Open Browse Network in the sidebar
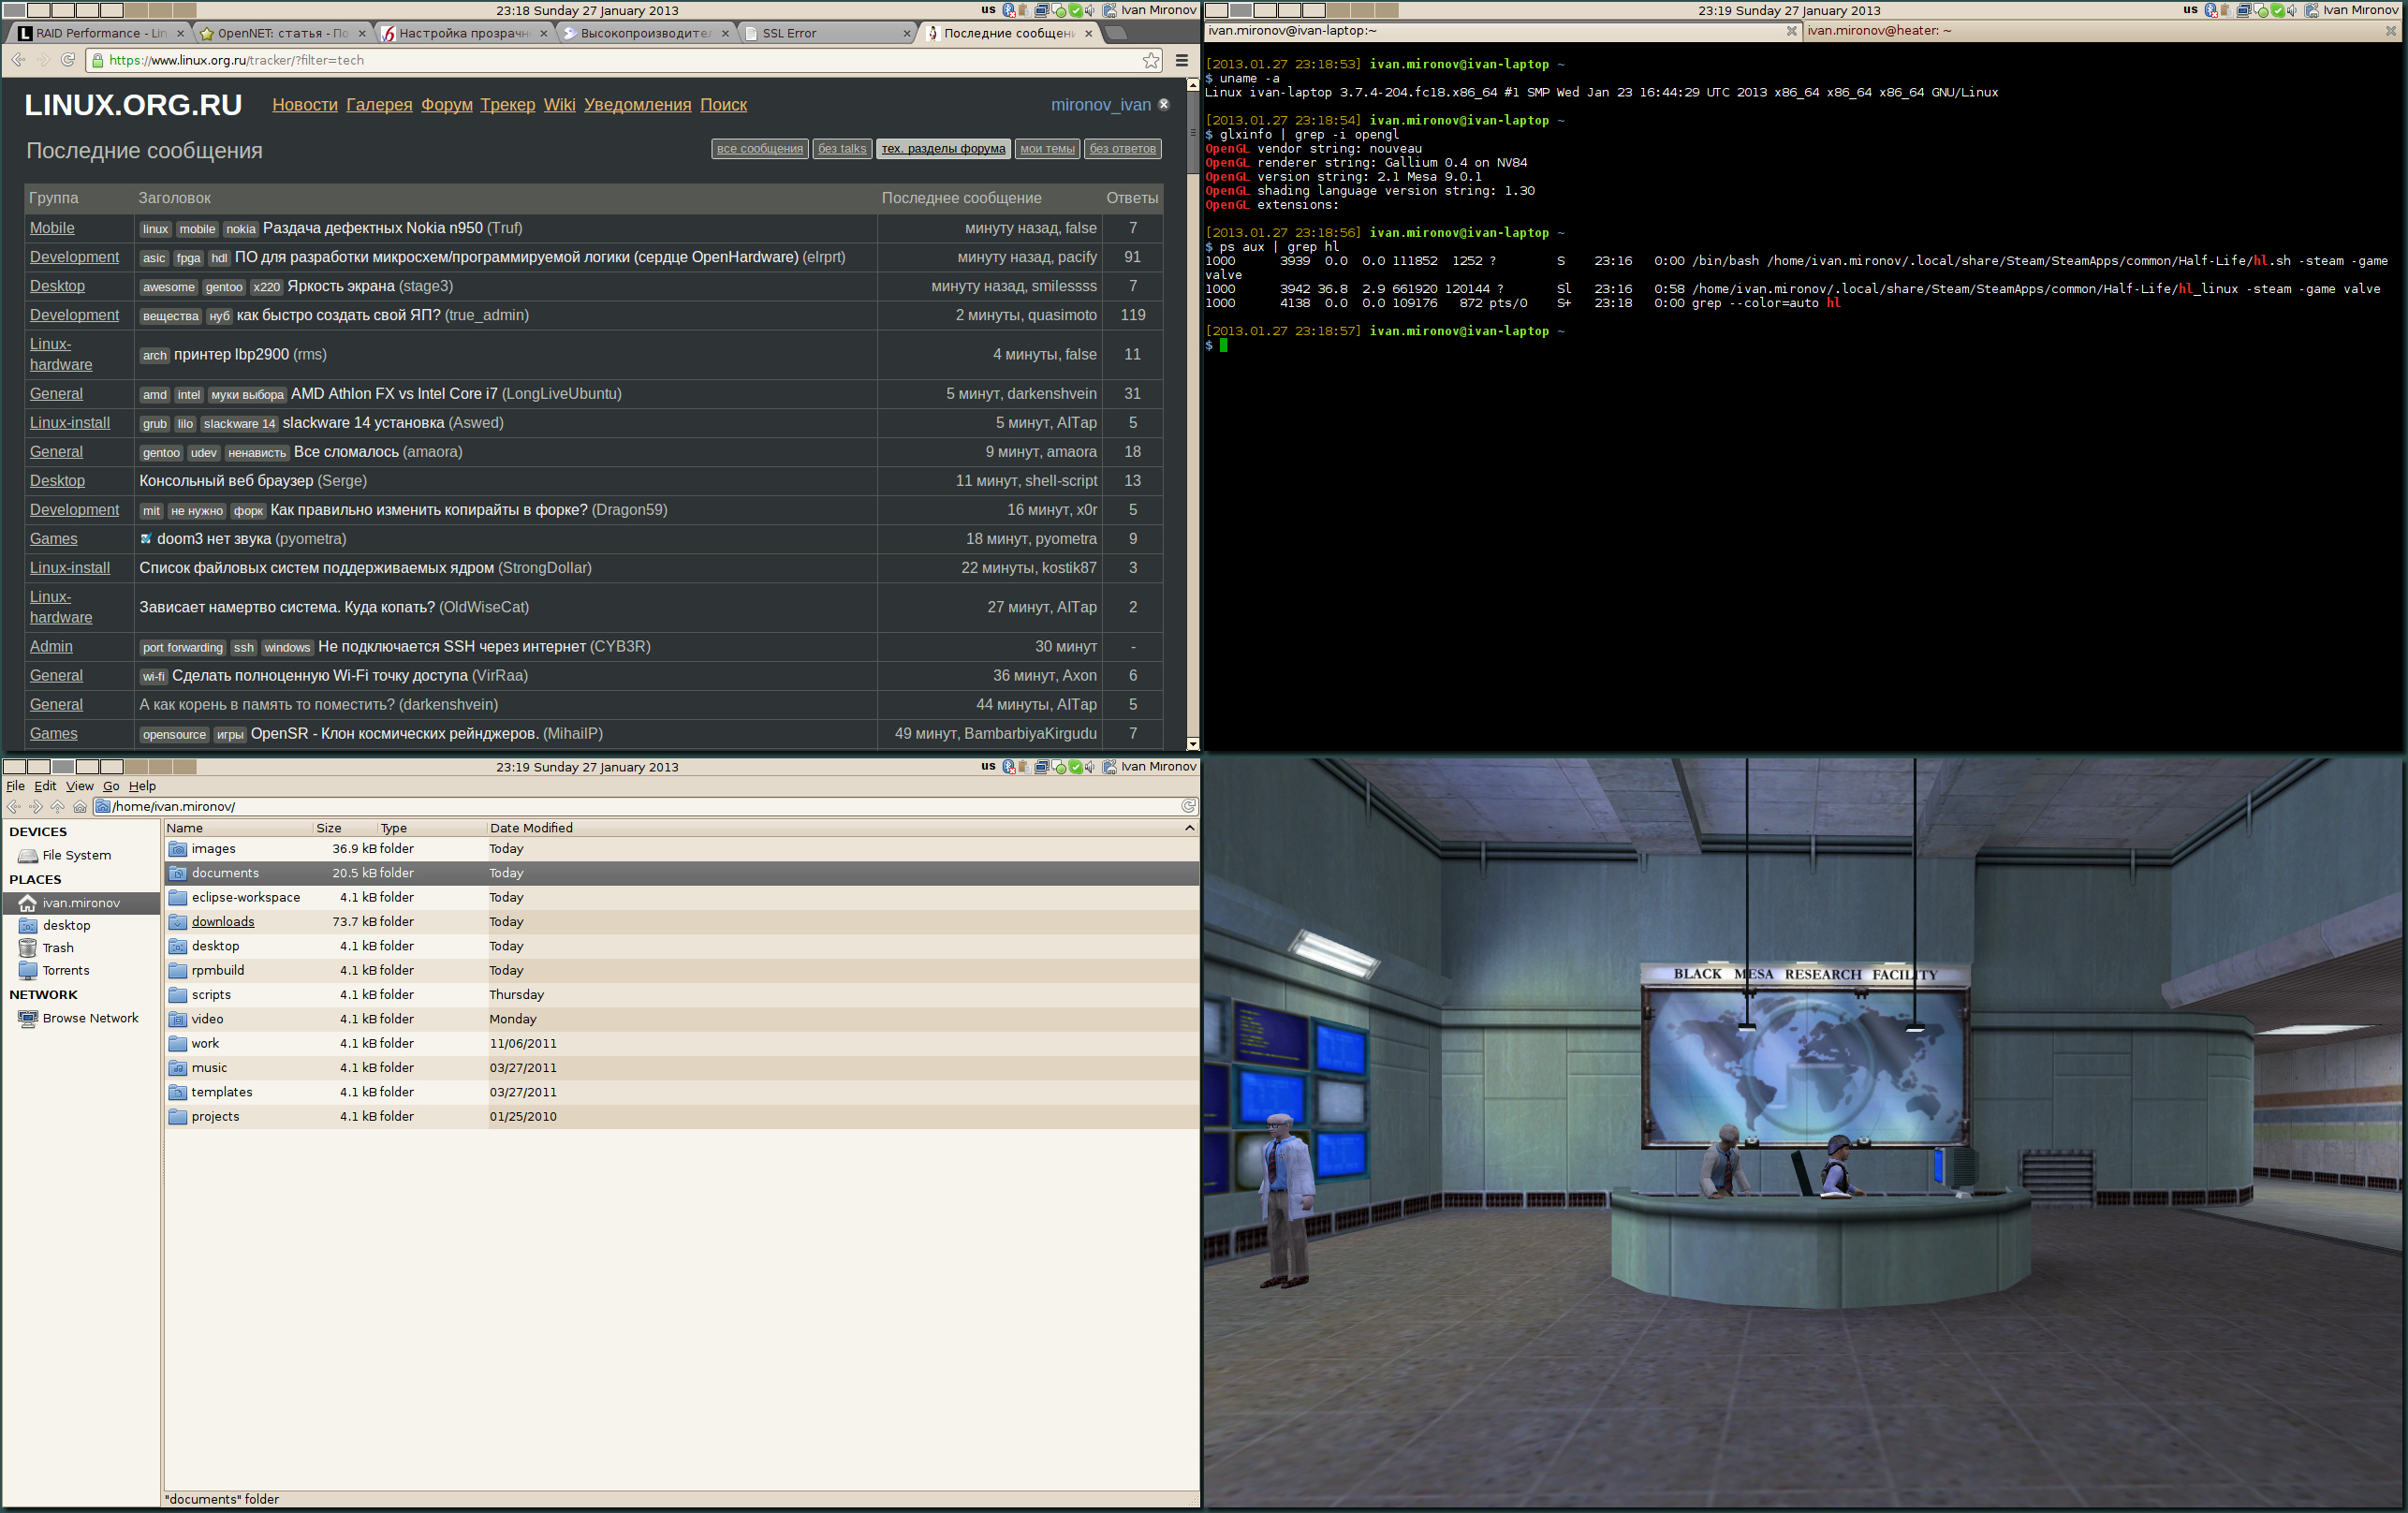2408x1513 pixels. click(78, 1018)
